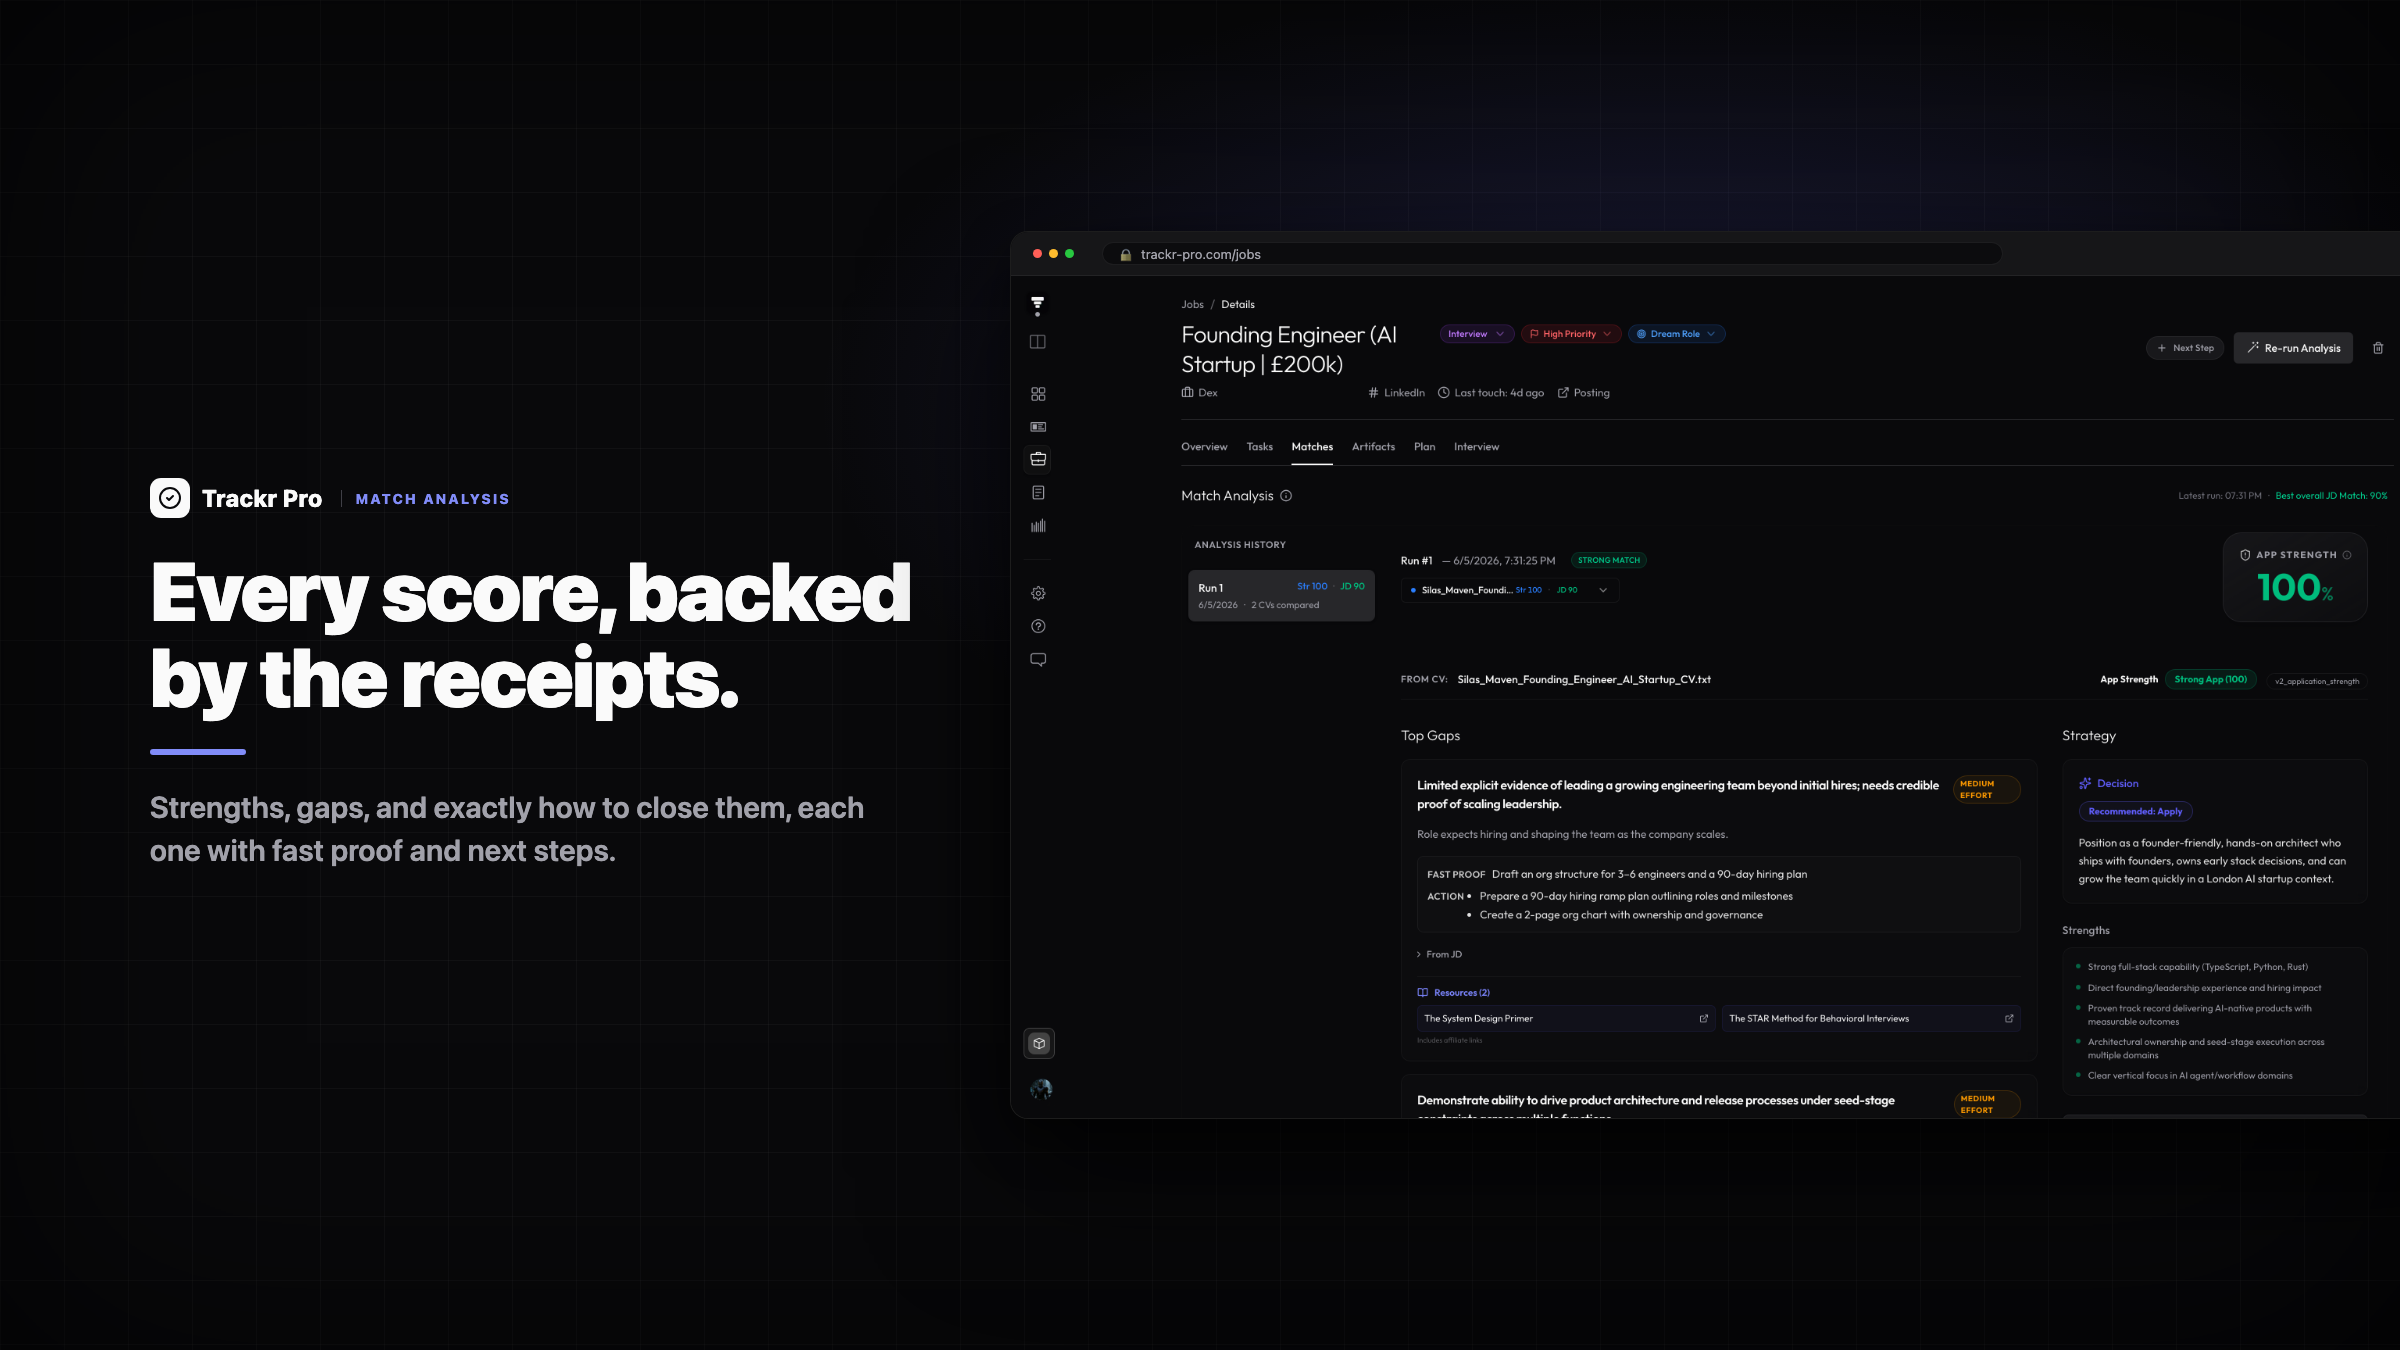
Task: Toggle the sidebar panel layout icon
Action: point(1038,342)
